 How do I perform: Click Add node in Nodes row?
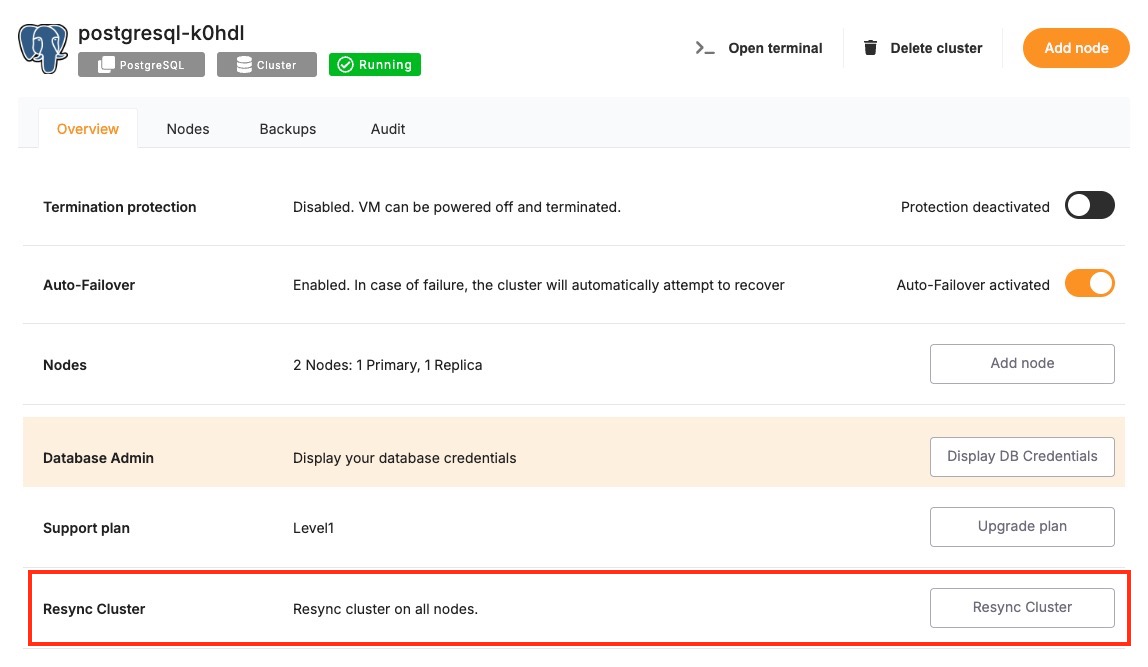[x=1022, y=364]
